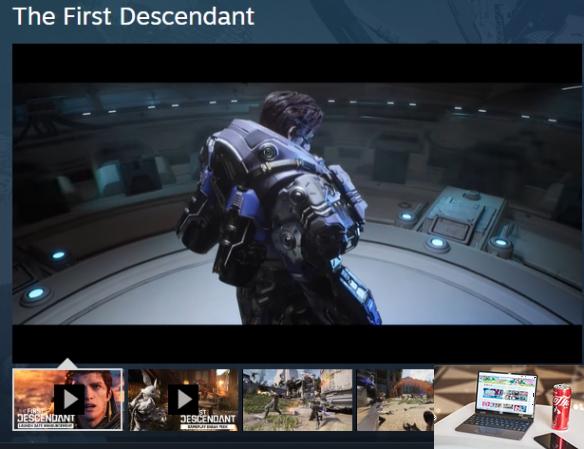Click the laptop screen inside the overlay video
This screenshot has width=584, height=449.
(x=507, y=392)
